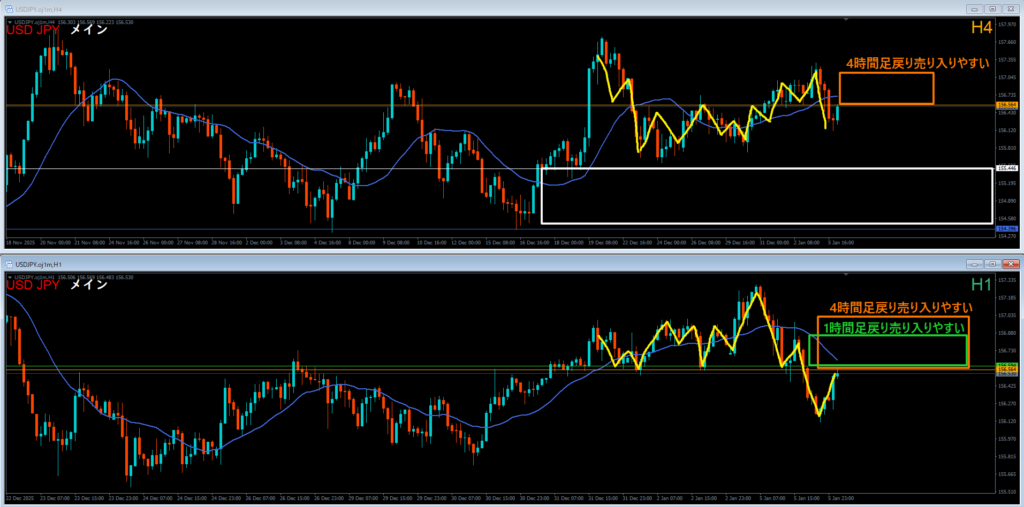Restore the USDJPY H4 chart window
1024x507 pixels.
[992, 9]
